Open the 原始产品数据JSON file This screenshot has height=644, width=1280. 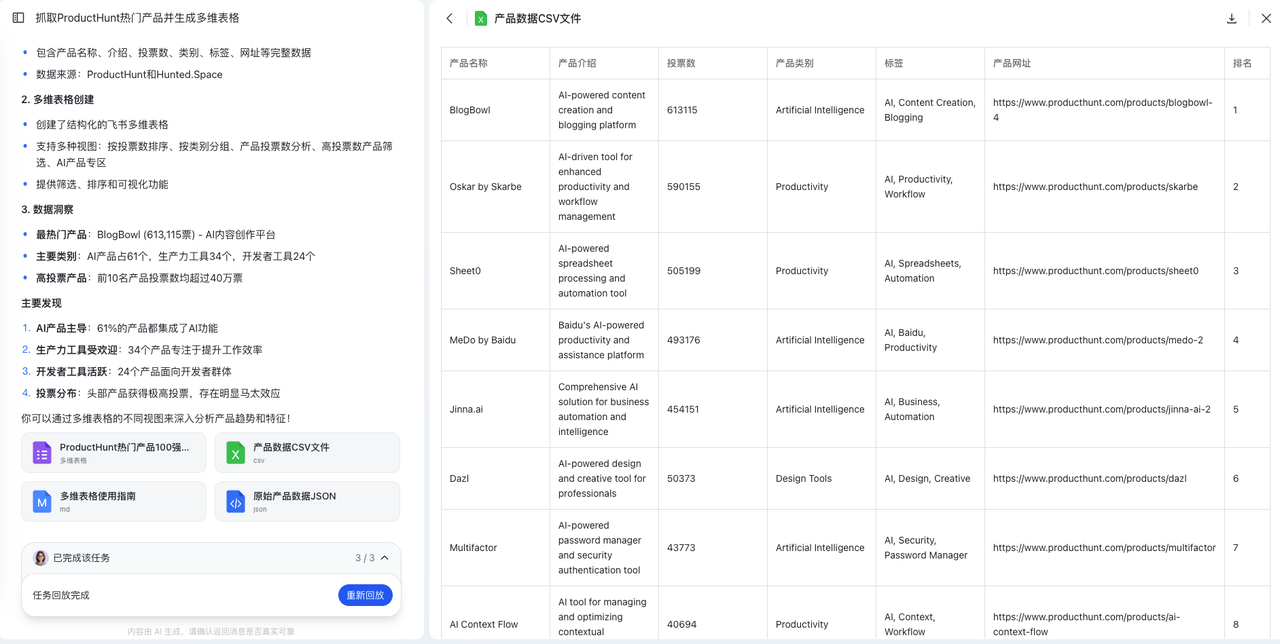307,501
